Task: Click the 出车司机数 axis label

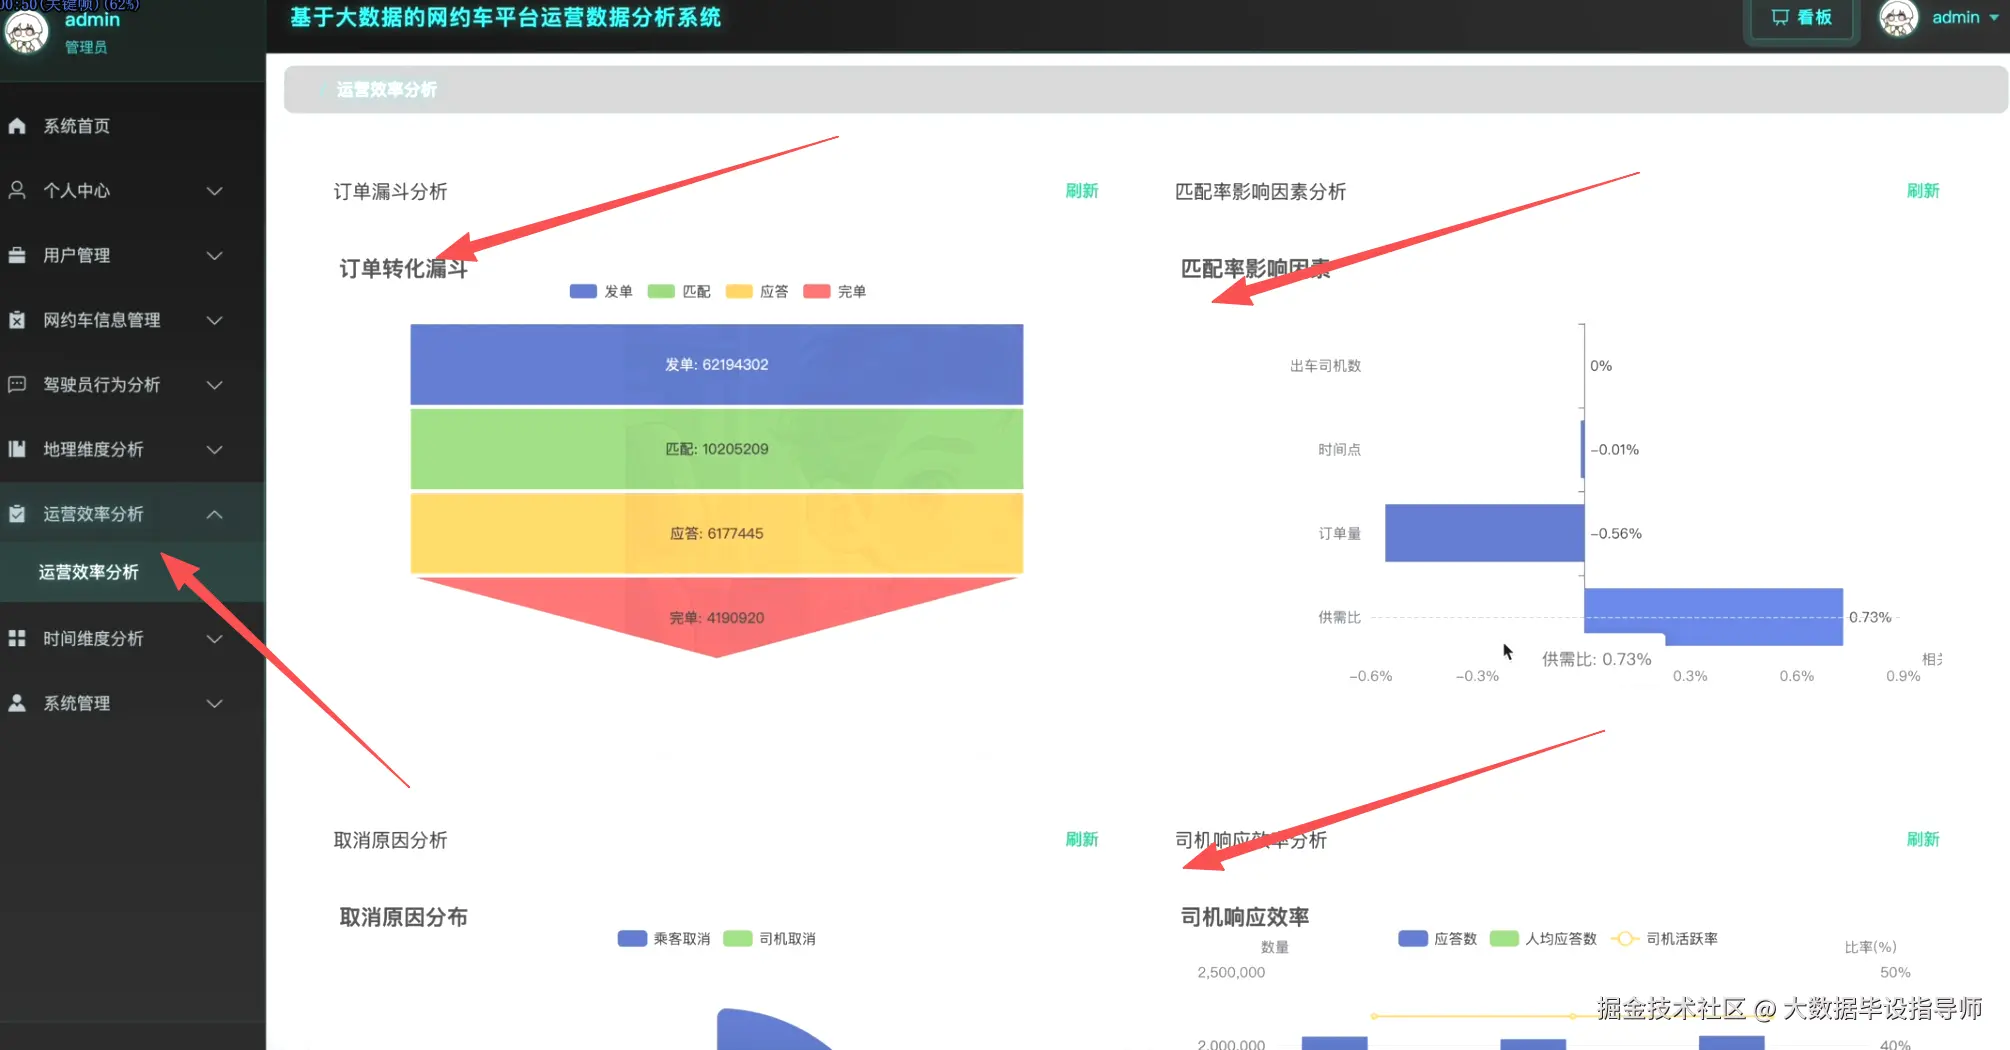Action: click(x=1325, y=366)
